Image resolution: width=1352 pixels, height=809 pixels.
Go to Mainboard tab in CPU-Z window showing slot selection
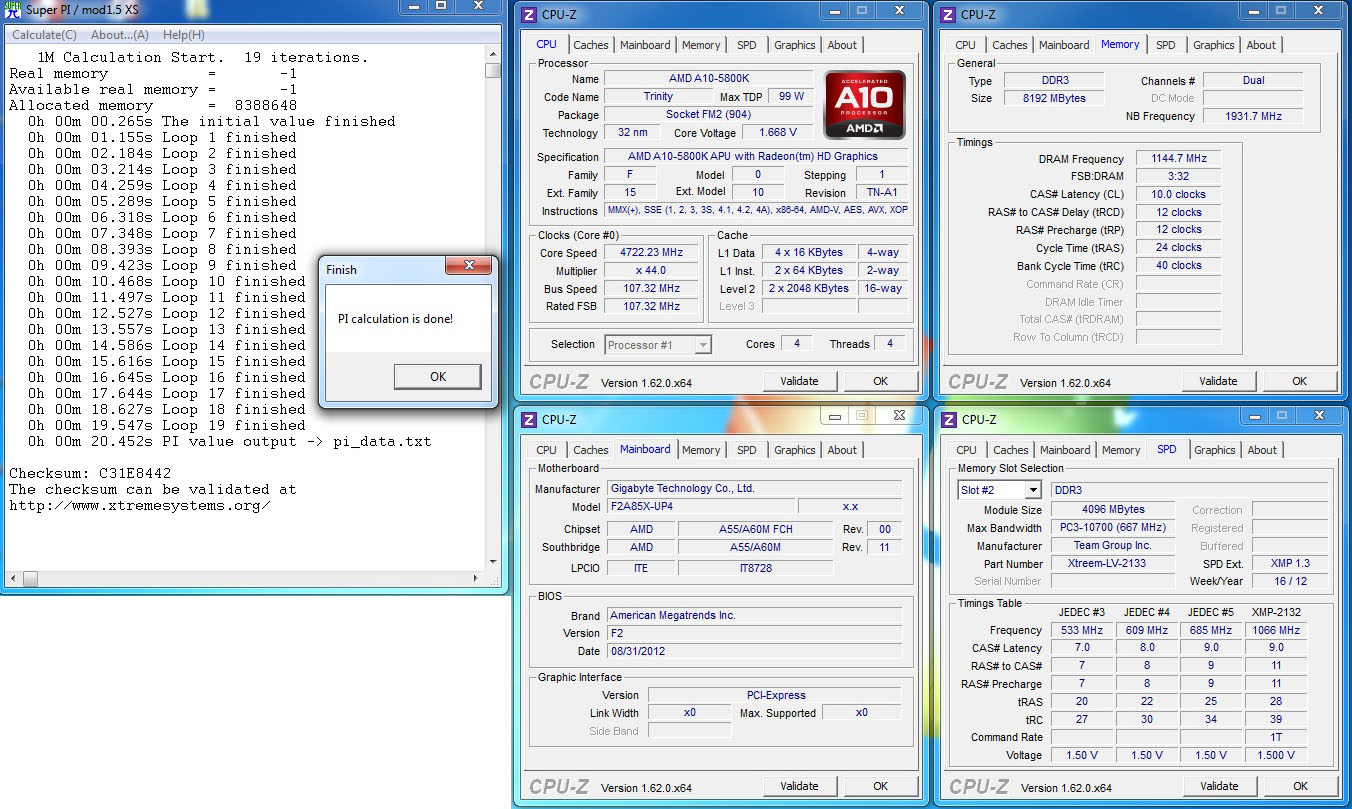[1065, 450]
